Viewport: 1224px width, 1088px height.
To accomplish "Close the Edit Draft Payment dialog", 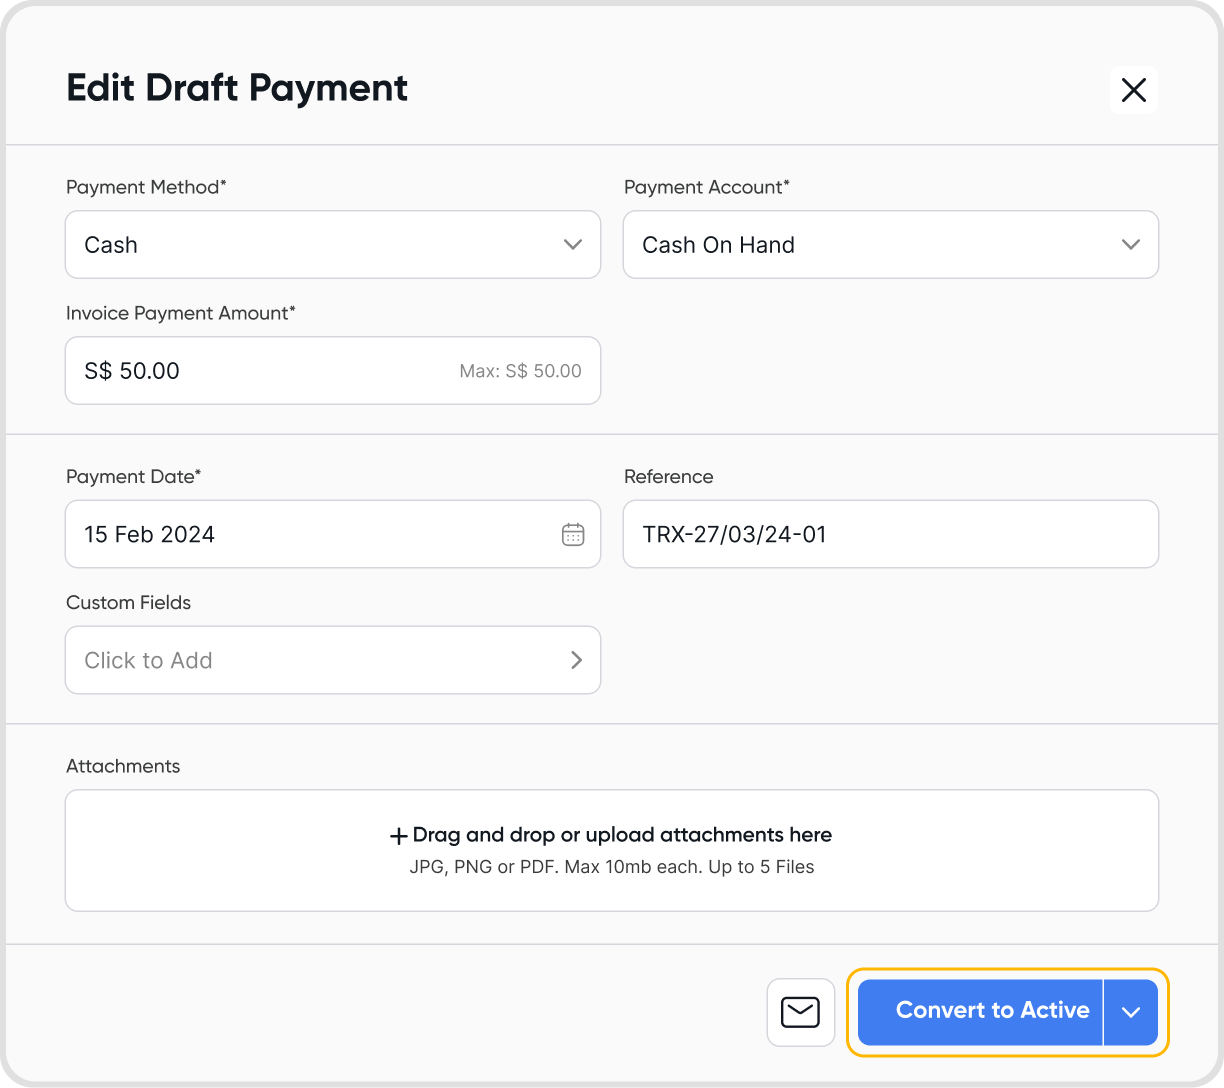I will 1133,90.
